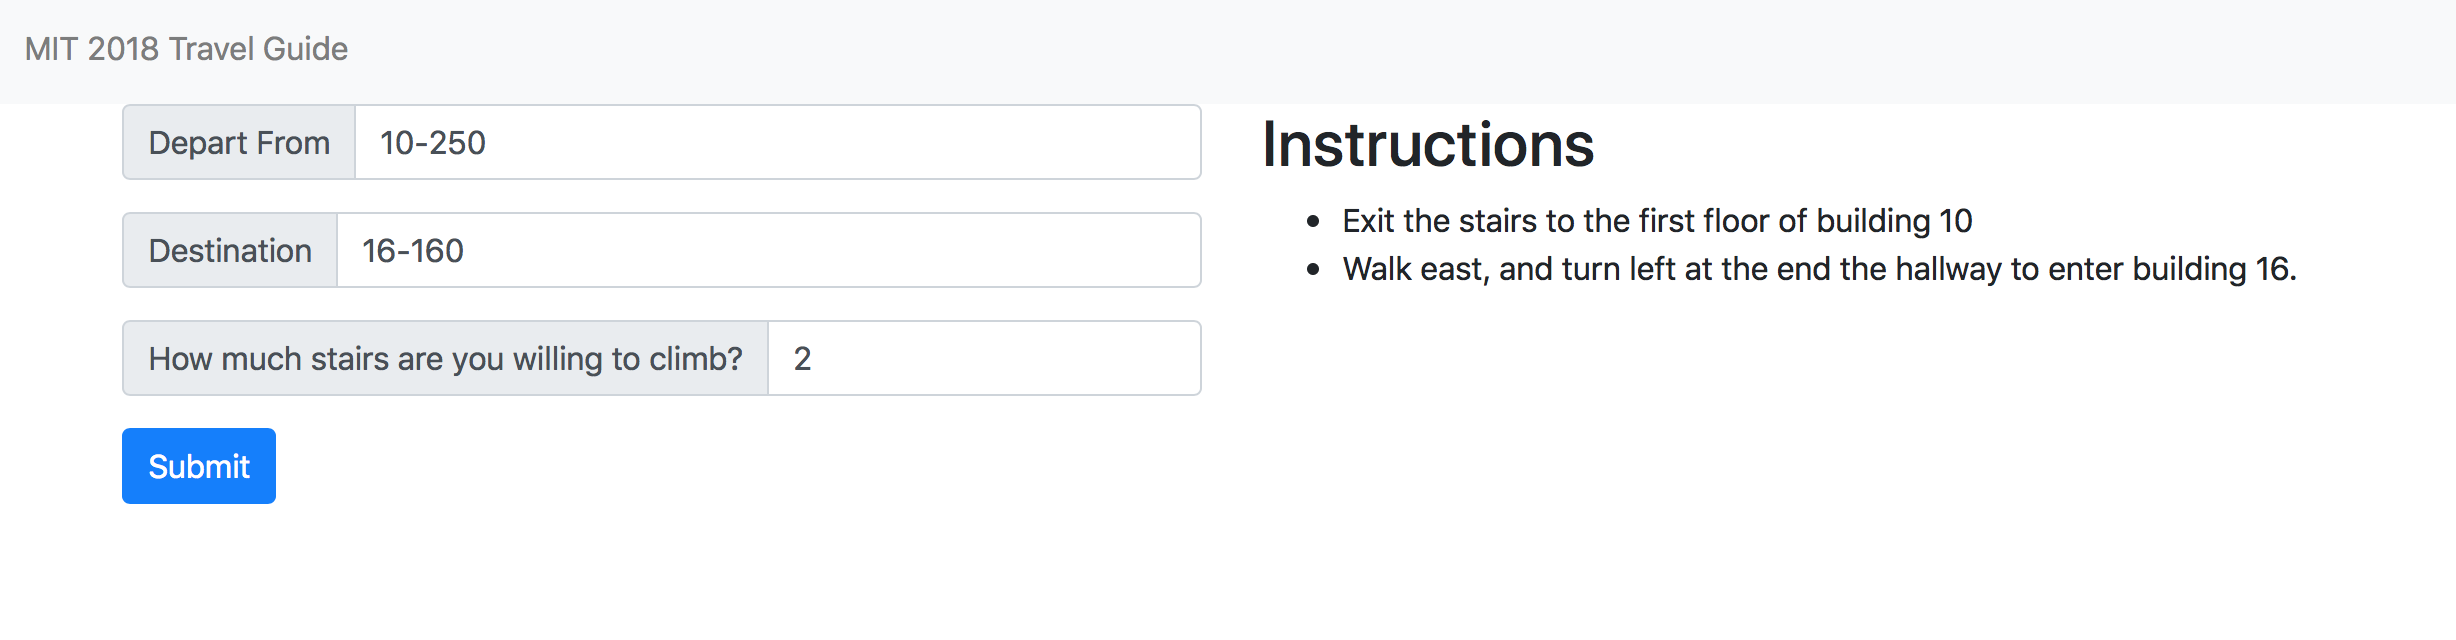Open the MIT 2018 Travel Guide brand link
Screen dimensions: 2456x640
(x=186, y=49)
